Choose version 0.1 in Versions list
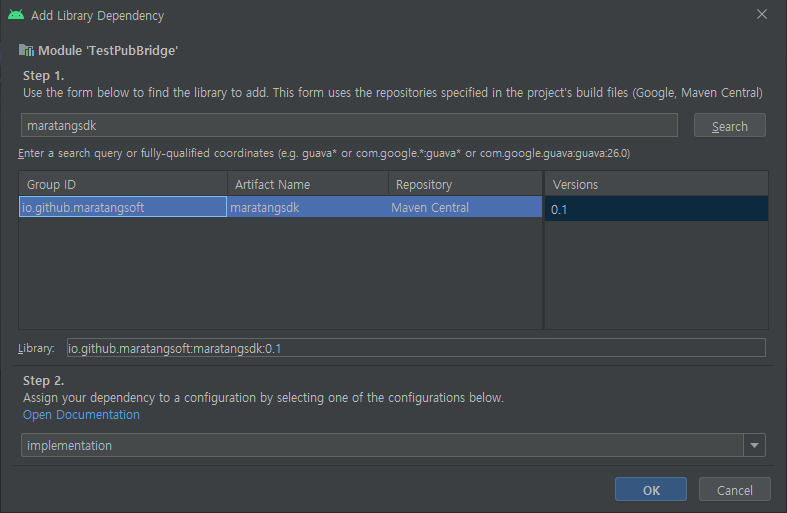The image size is (787, 513). (657, 209)
